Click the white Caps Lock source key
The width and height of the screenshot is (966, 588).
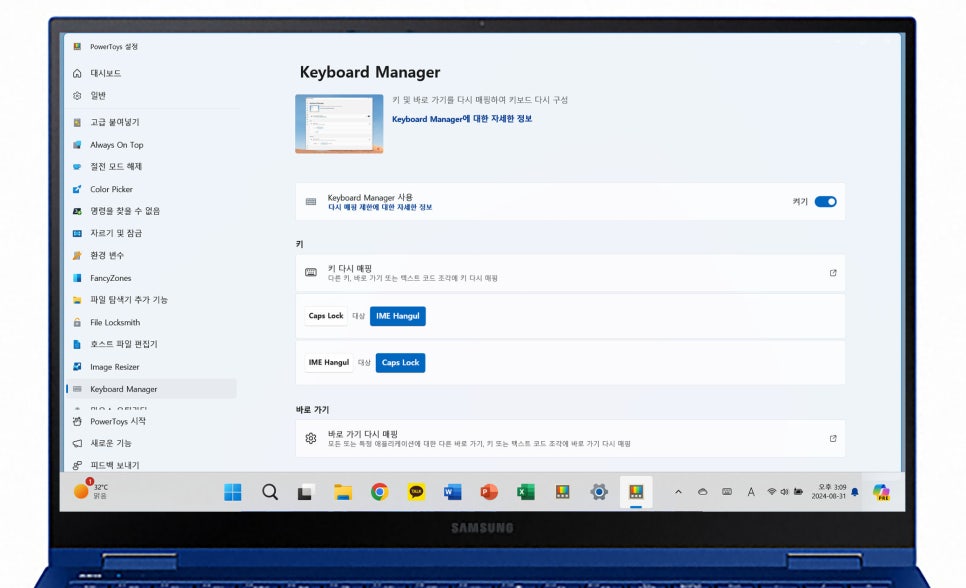pyautogui.click(x=326, y=316)
